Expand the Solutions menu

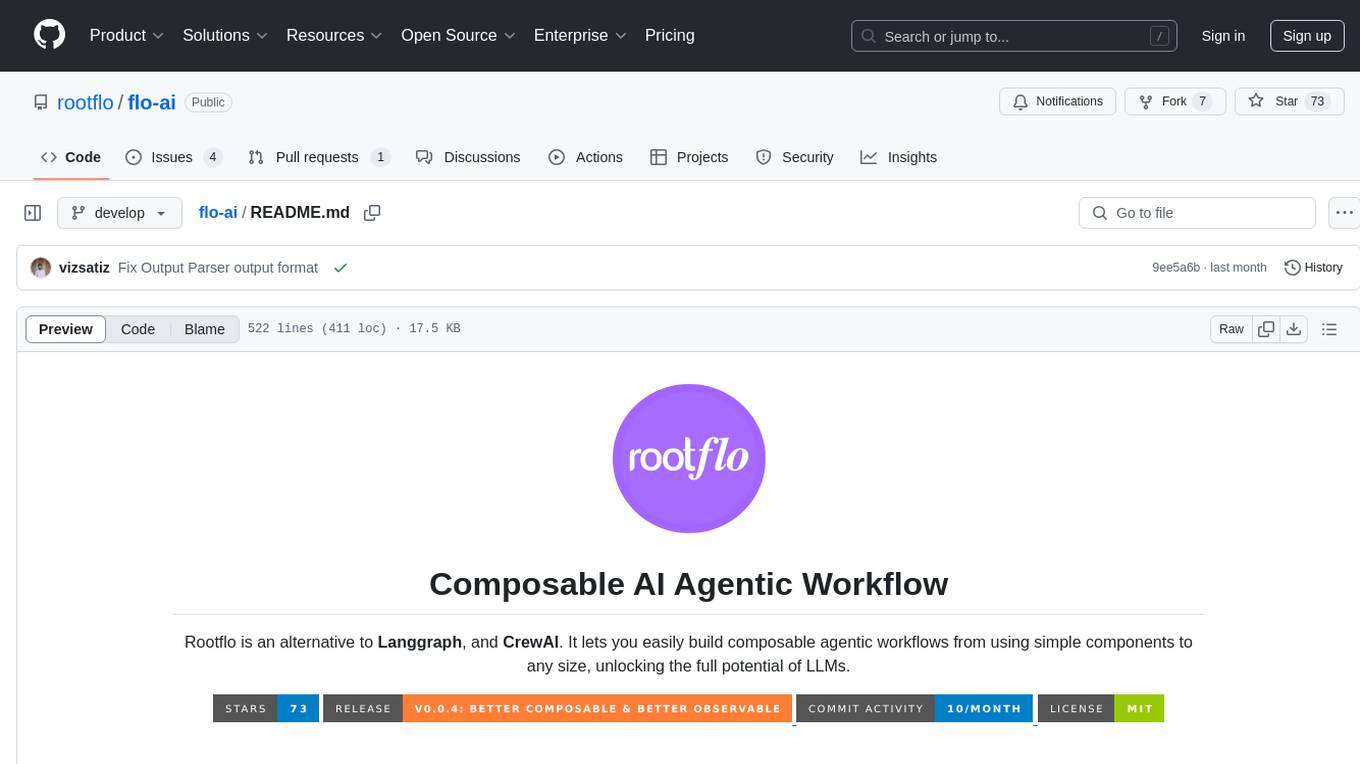(225, 35)
